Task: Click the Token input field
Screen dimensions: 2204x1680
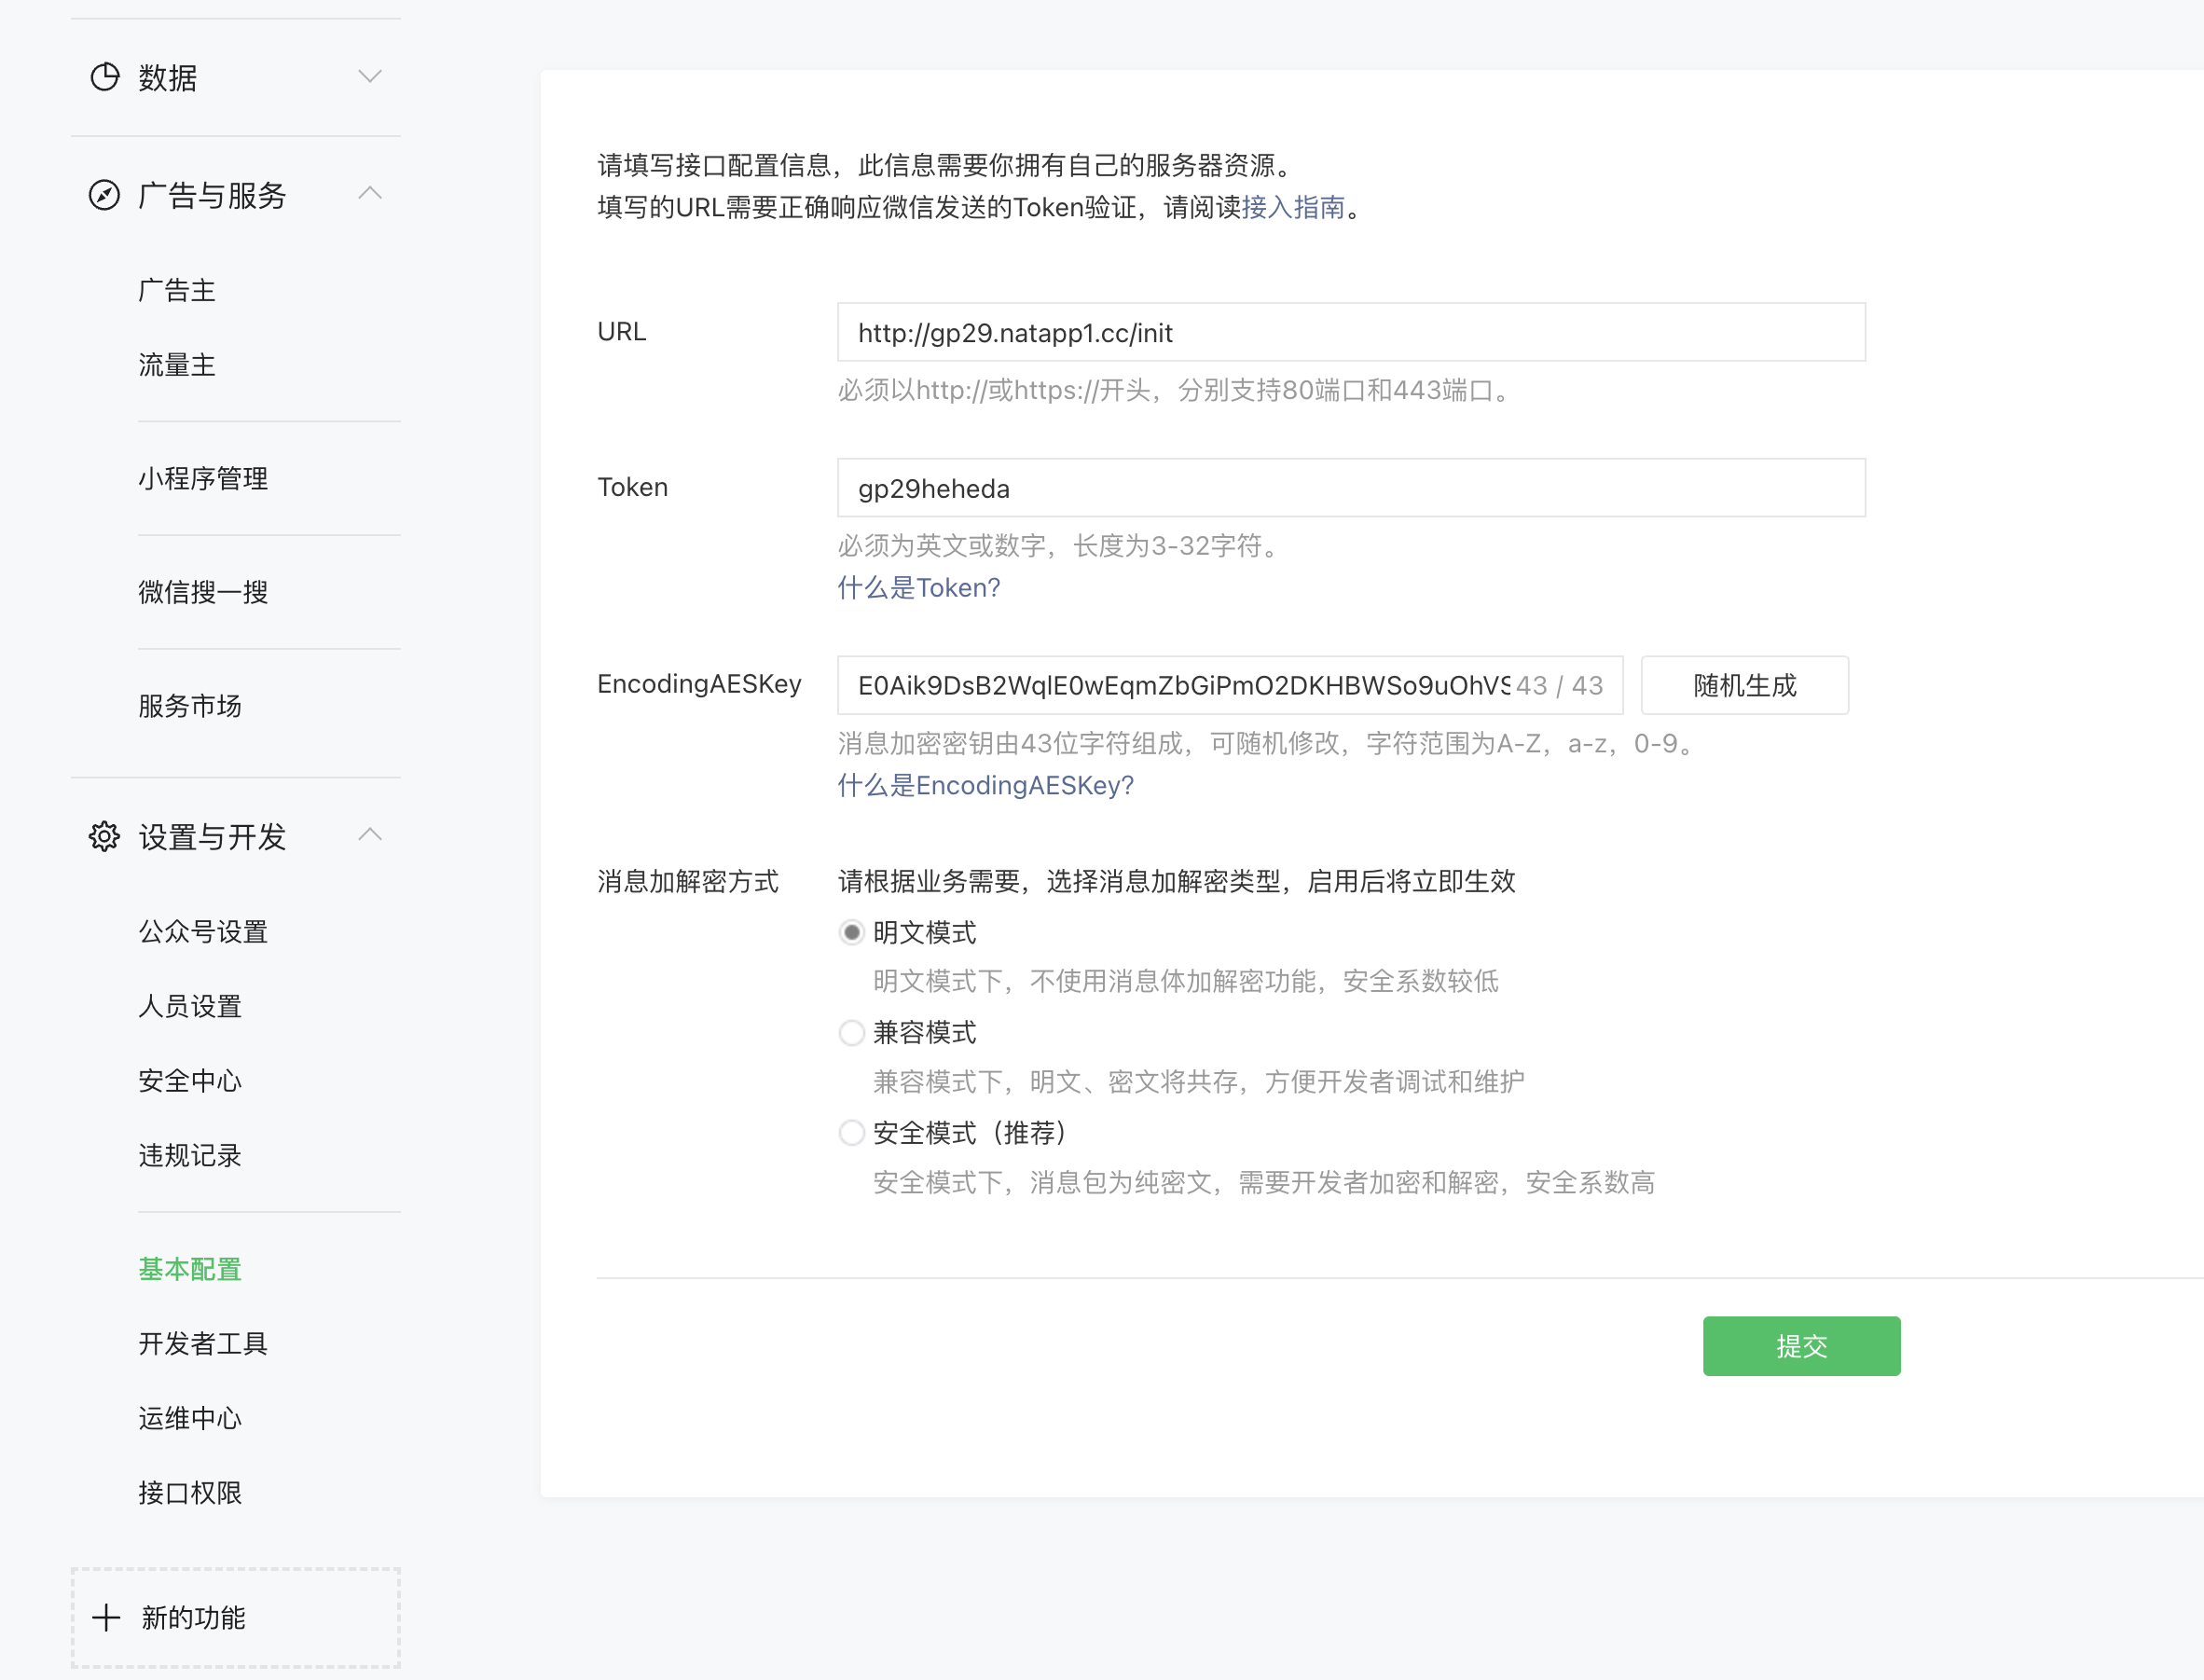Action: pyautogui.click(x=1351, y=488)
